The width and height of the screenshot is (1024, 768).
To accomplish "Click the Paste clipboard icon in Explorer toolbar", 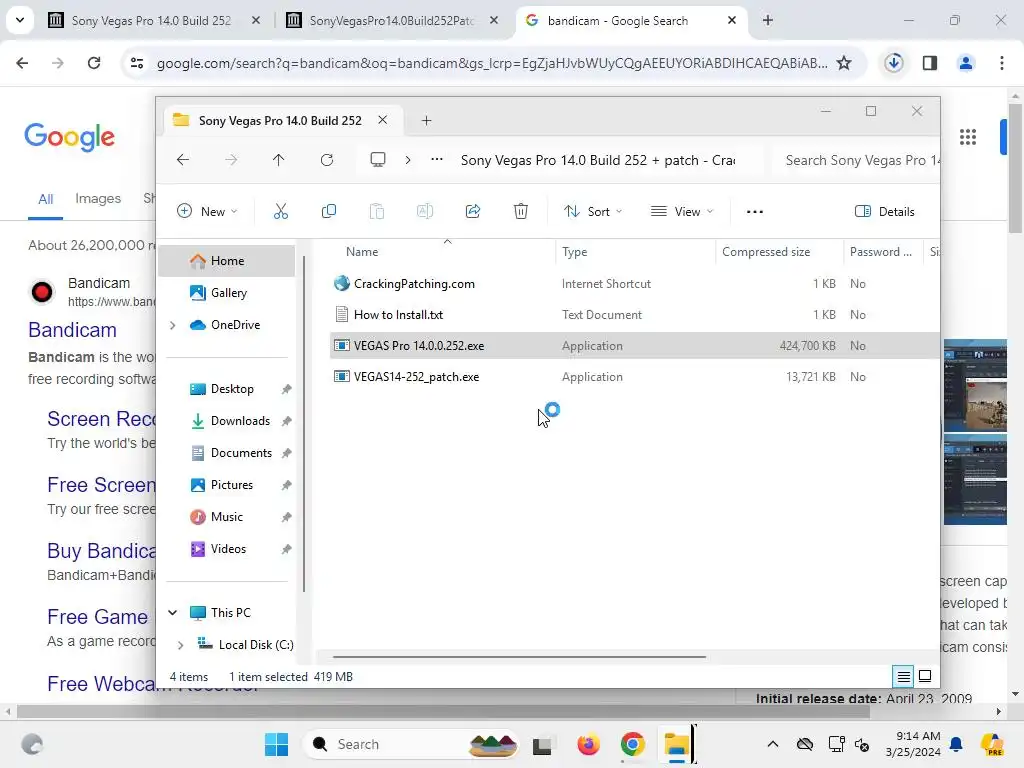I will pos(377,212).
